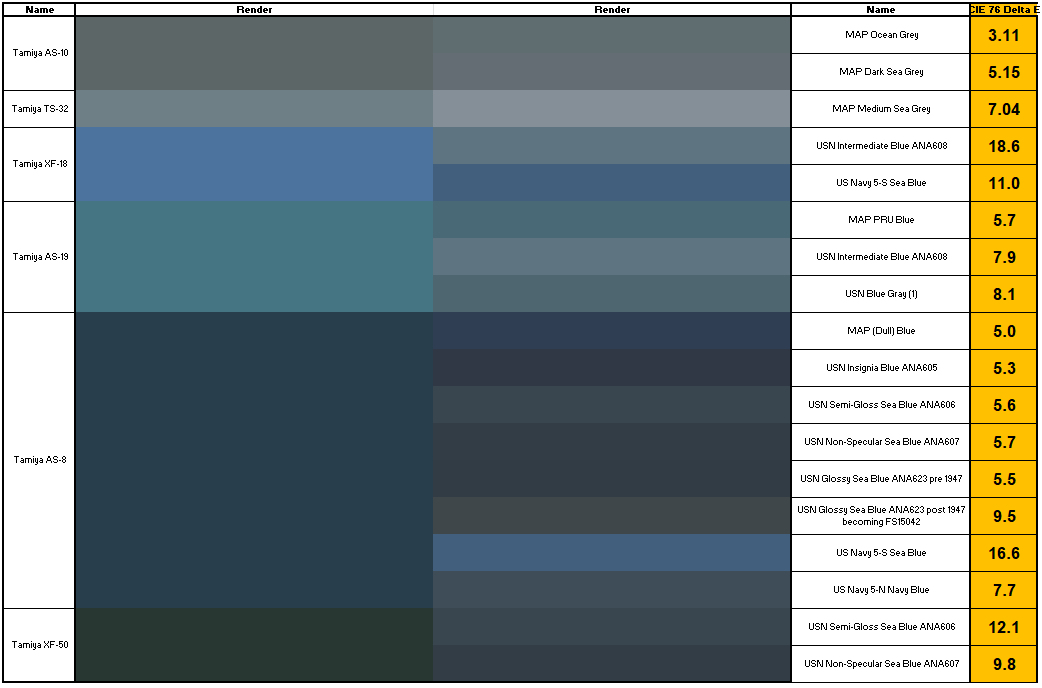Select USN Glossy Sea Blue ANA623 pre 1947
Image resolution: width=1042 pixels, height=688 pixels.
pos(880,479)
